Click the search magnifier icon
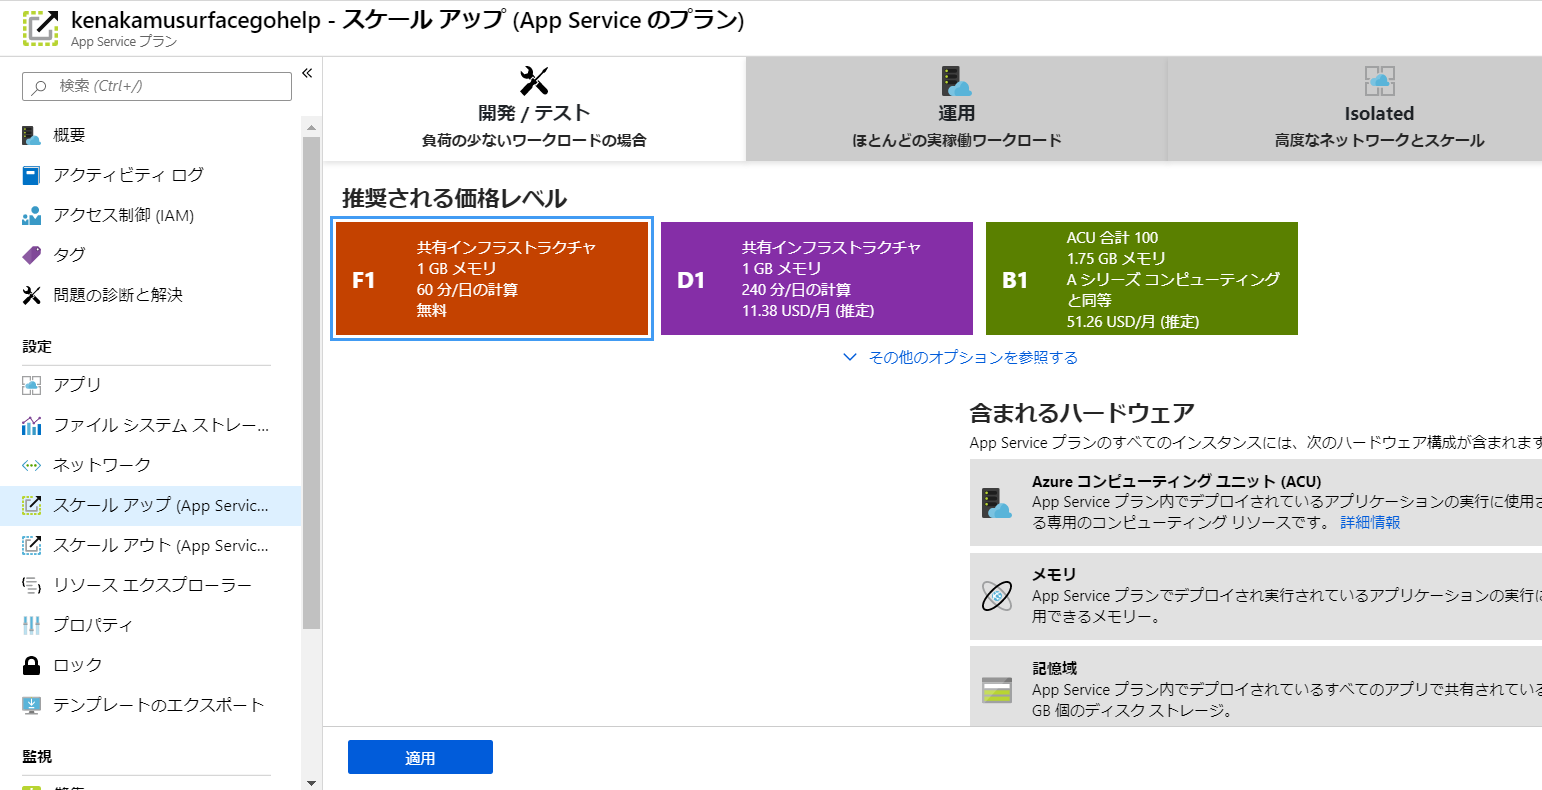 39,87
